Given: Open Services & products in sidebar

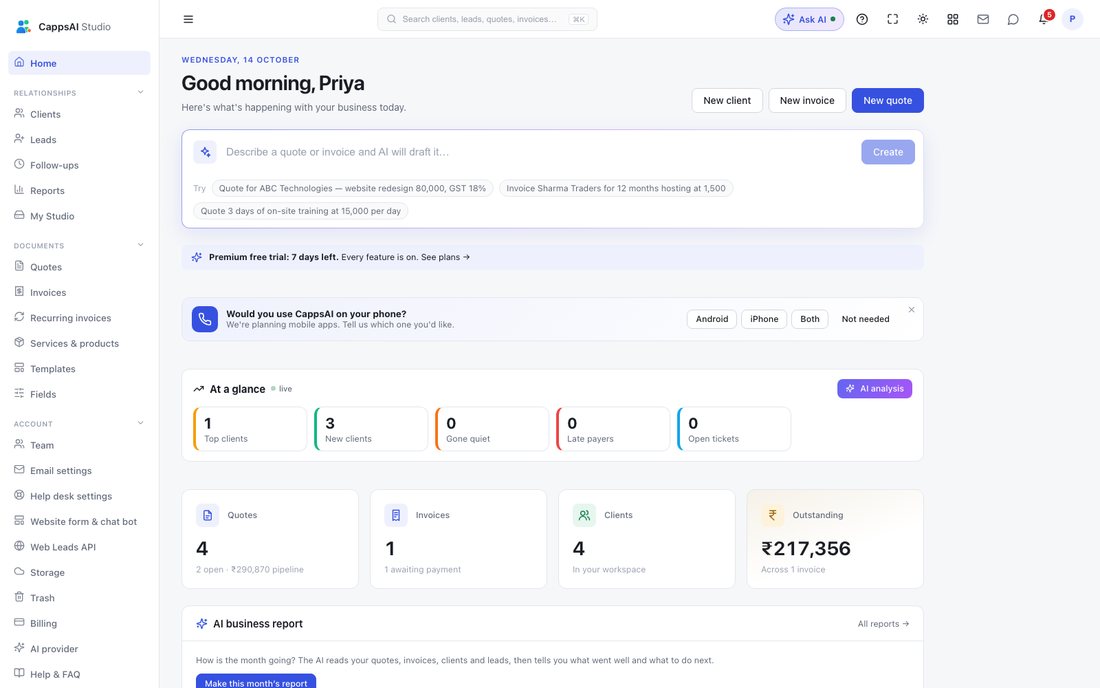Looking at the screenshot, I should point(79,344).
